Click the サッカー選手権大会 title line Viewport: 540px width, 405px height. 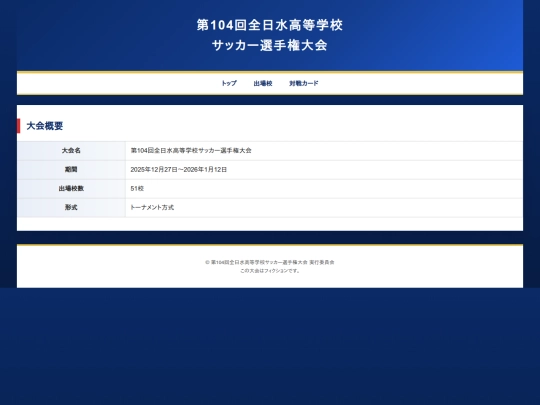[270, 45]
